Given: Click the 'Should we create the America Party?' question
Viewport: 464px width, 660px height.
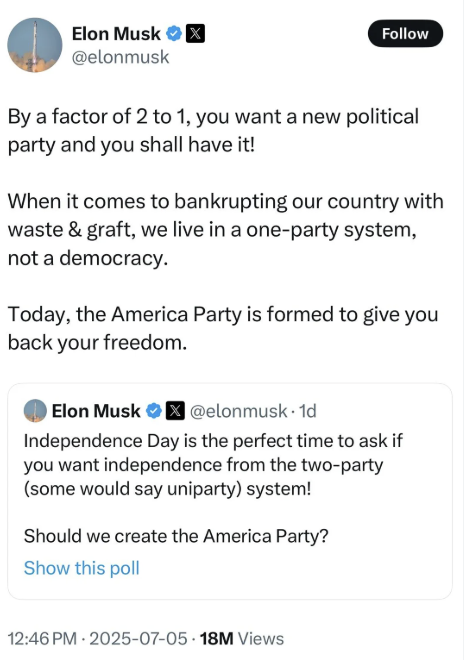Looking at the screenshot, I should coord(176,536).
